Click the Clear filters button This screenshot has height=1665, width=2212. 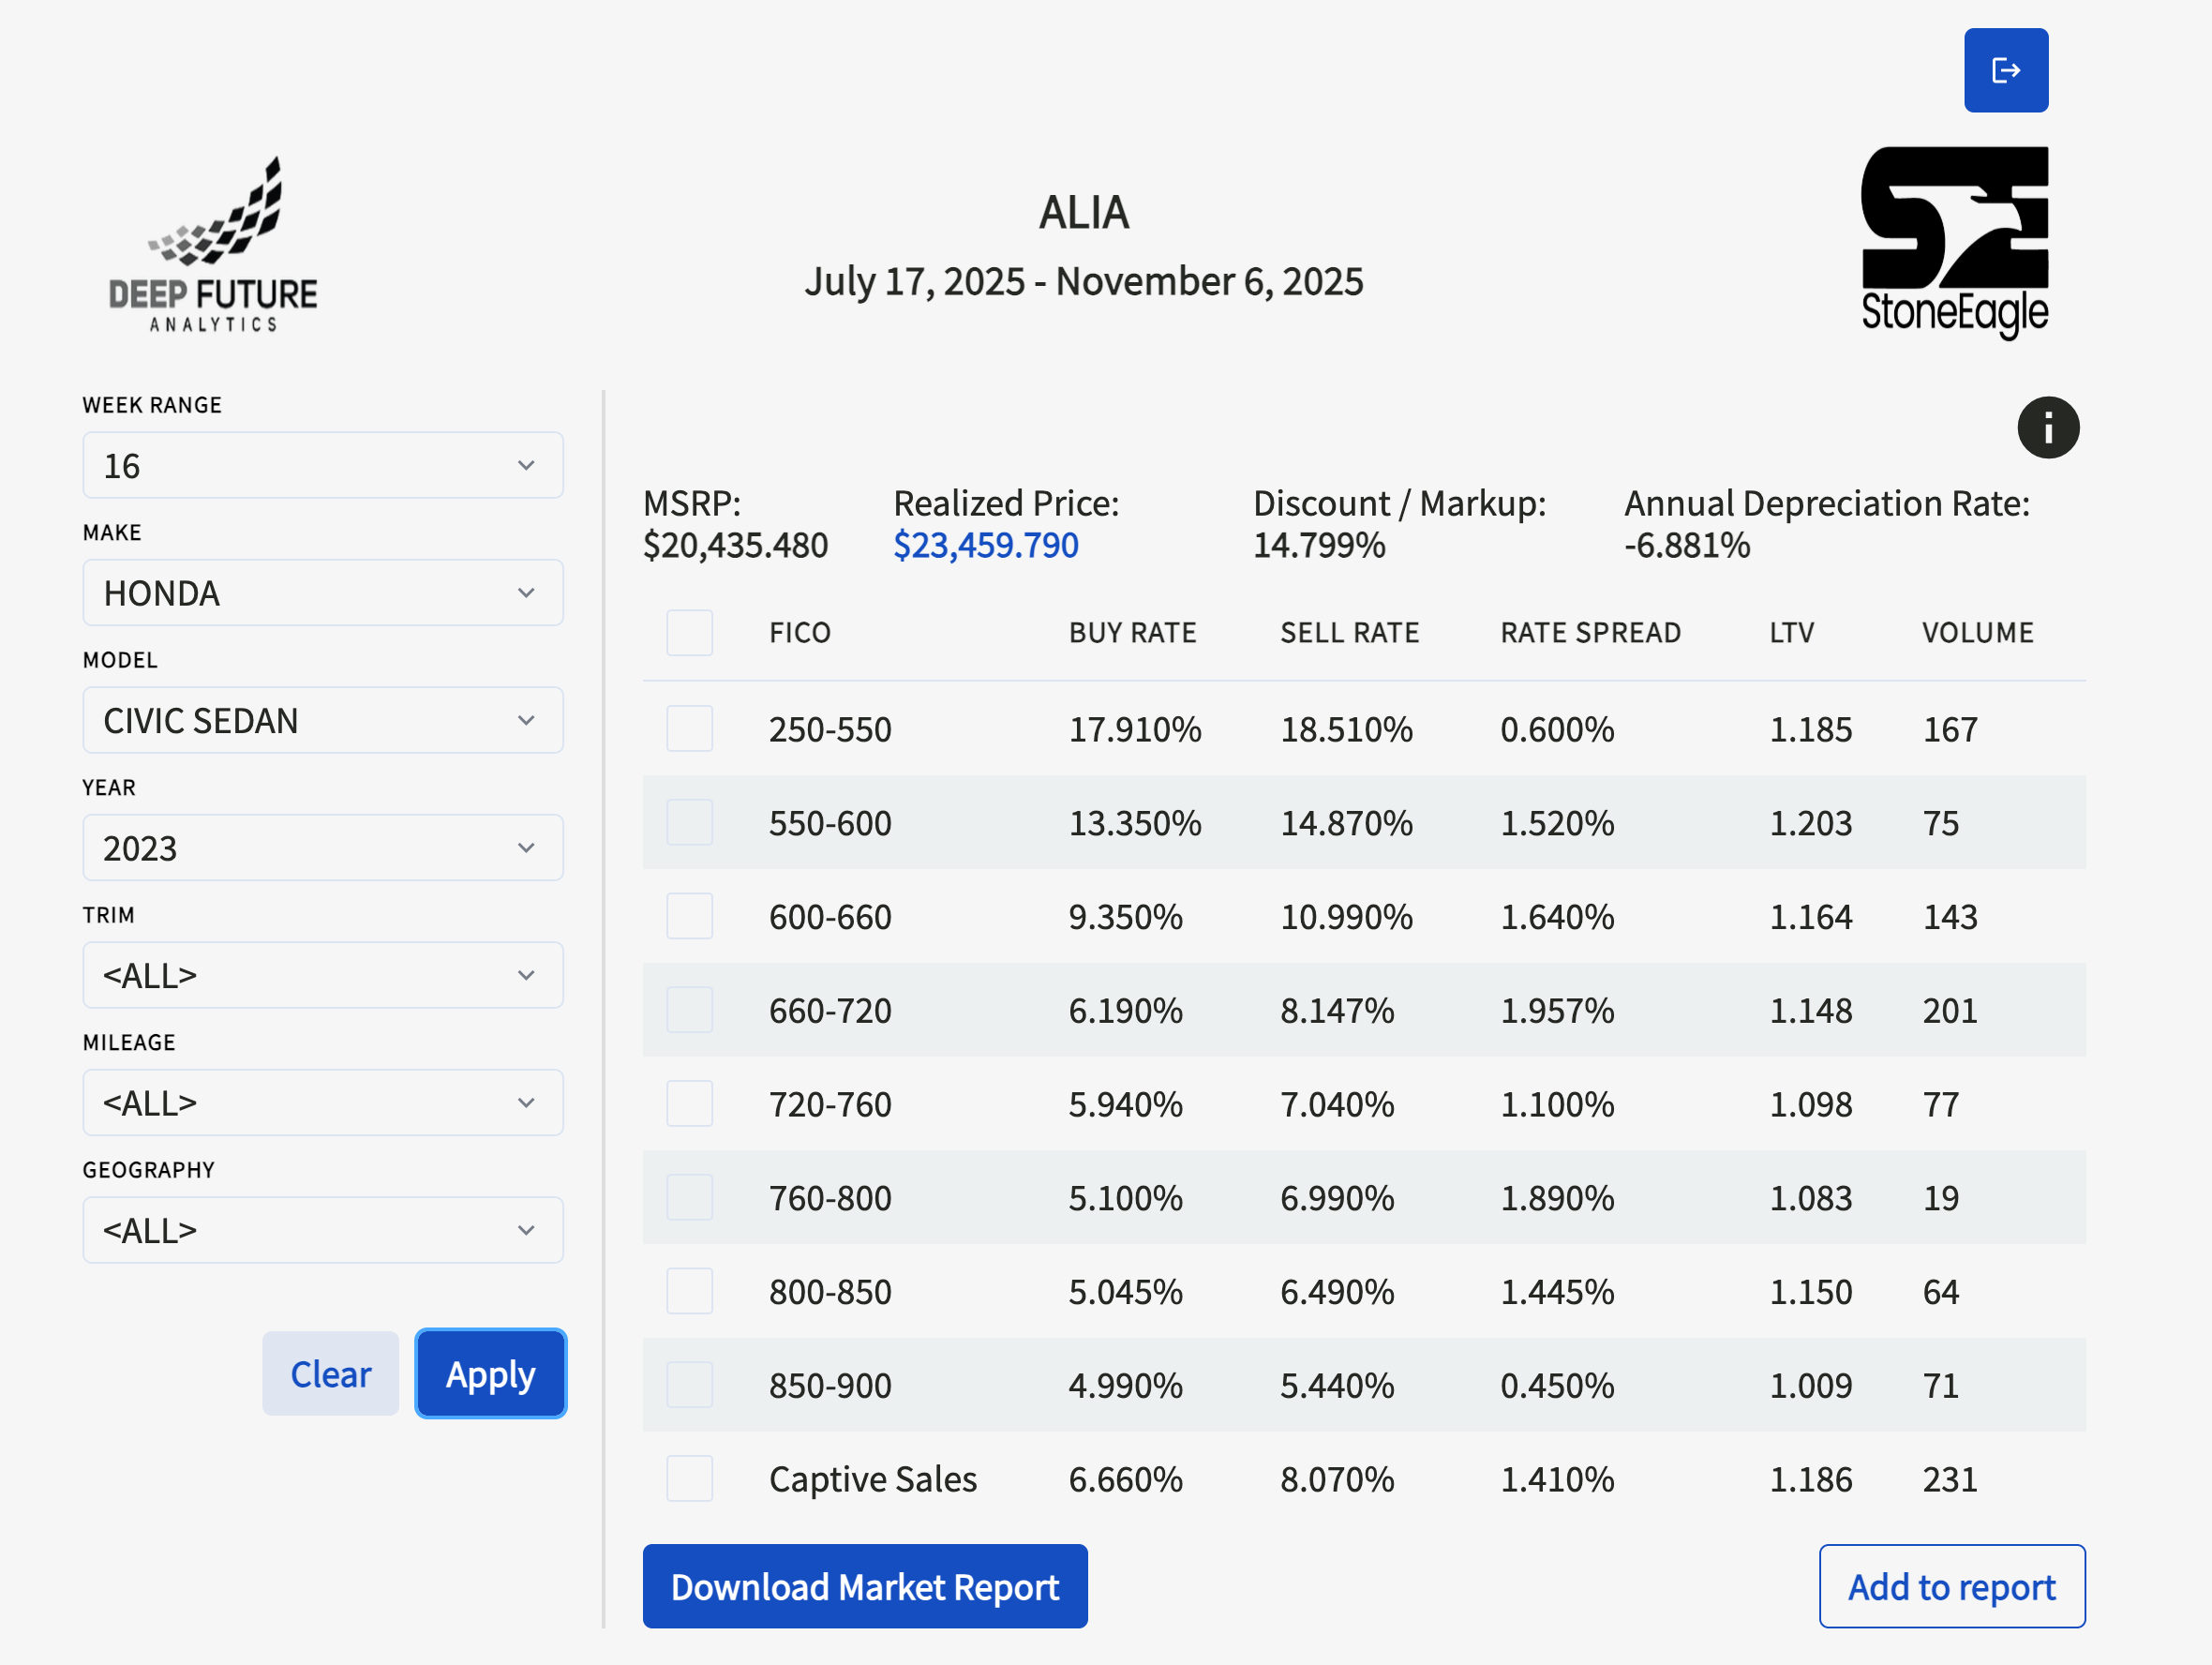point(330,1374)
